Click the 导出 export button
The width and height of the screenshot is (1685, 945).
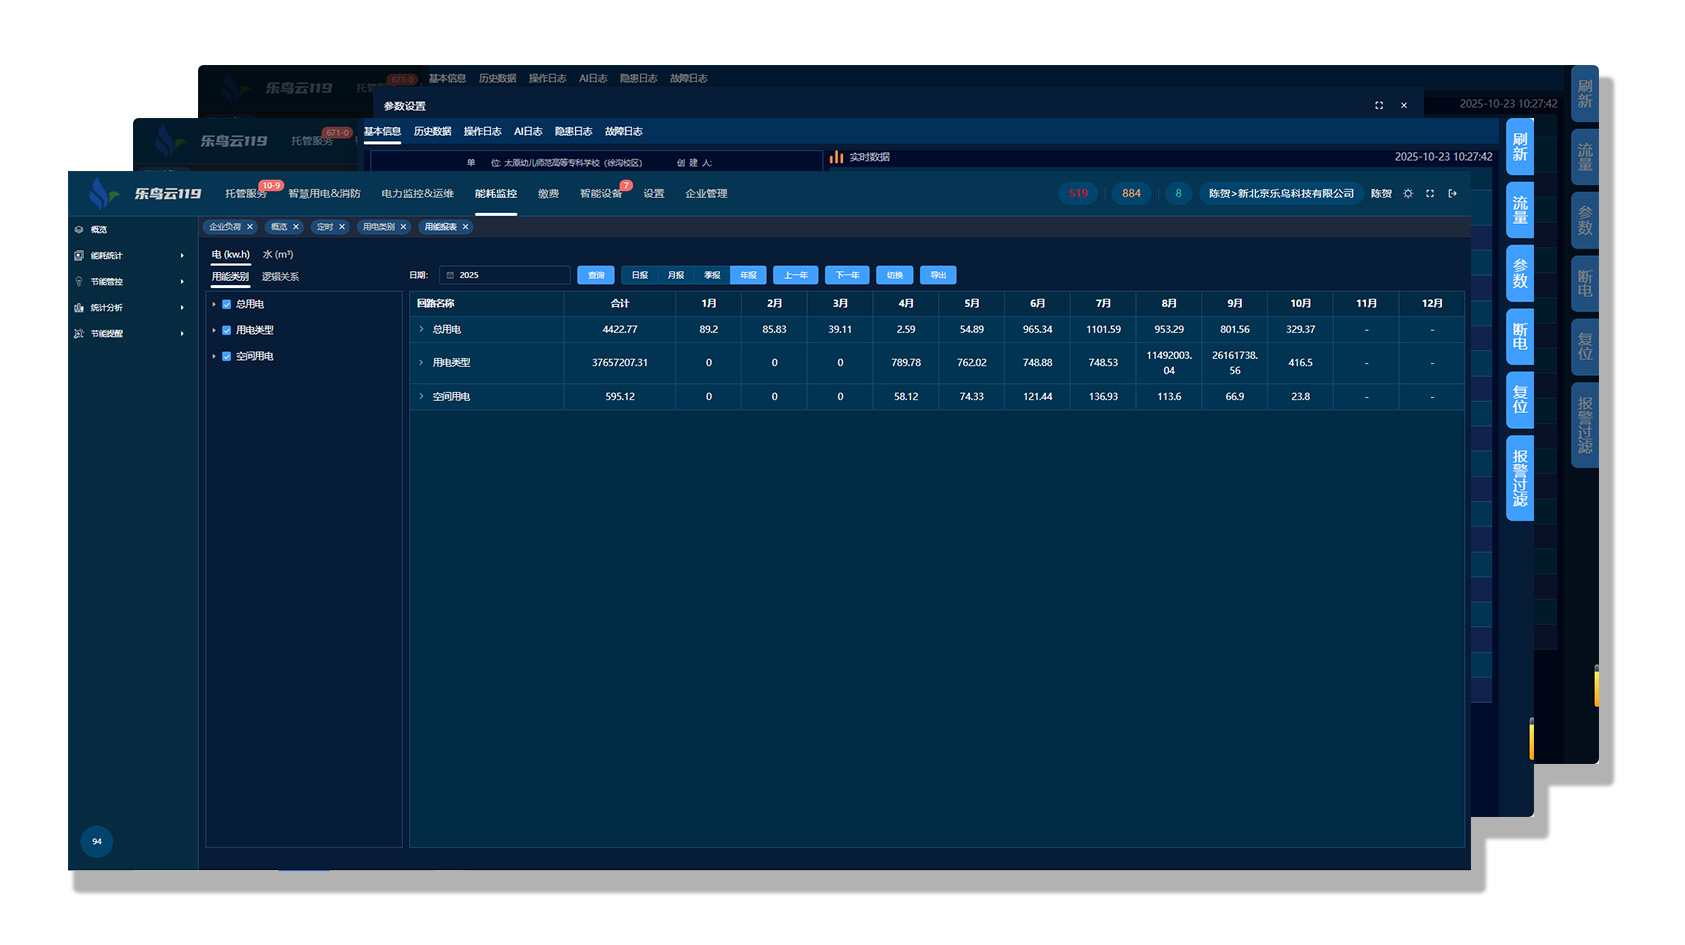938,275
